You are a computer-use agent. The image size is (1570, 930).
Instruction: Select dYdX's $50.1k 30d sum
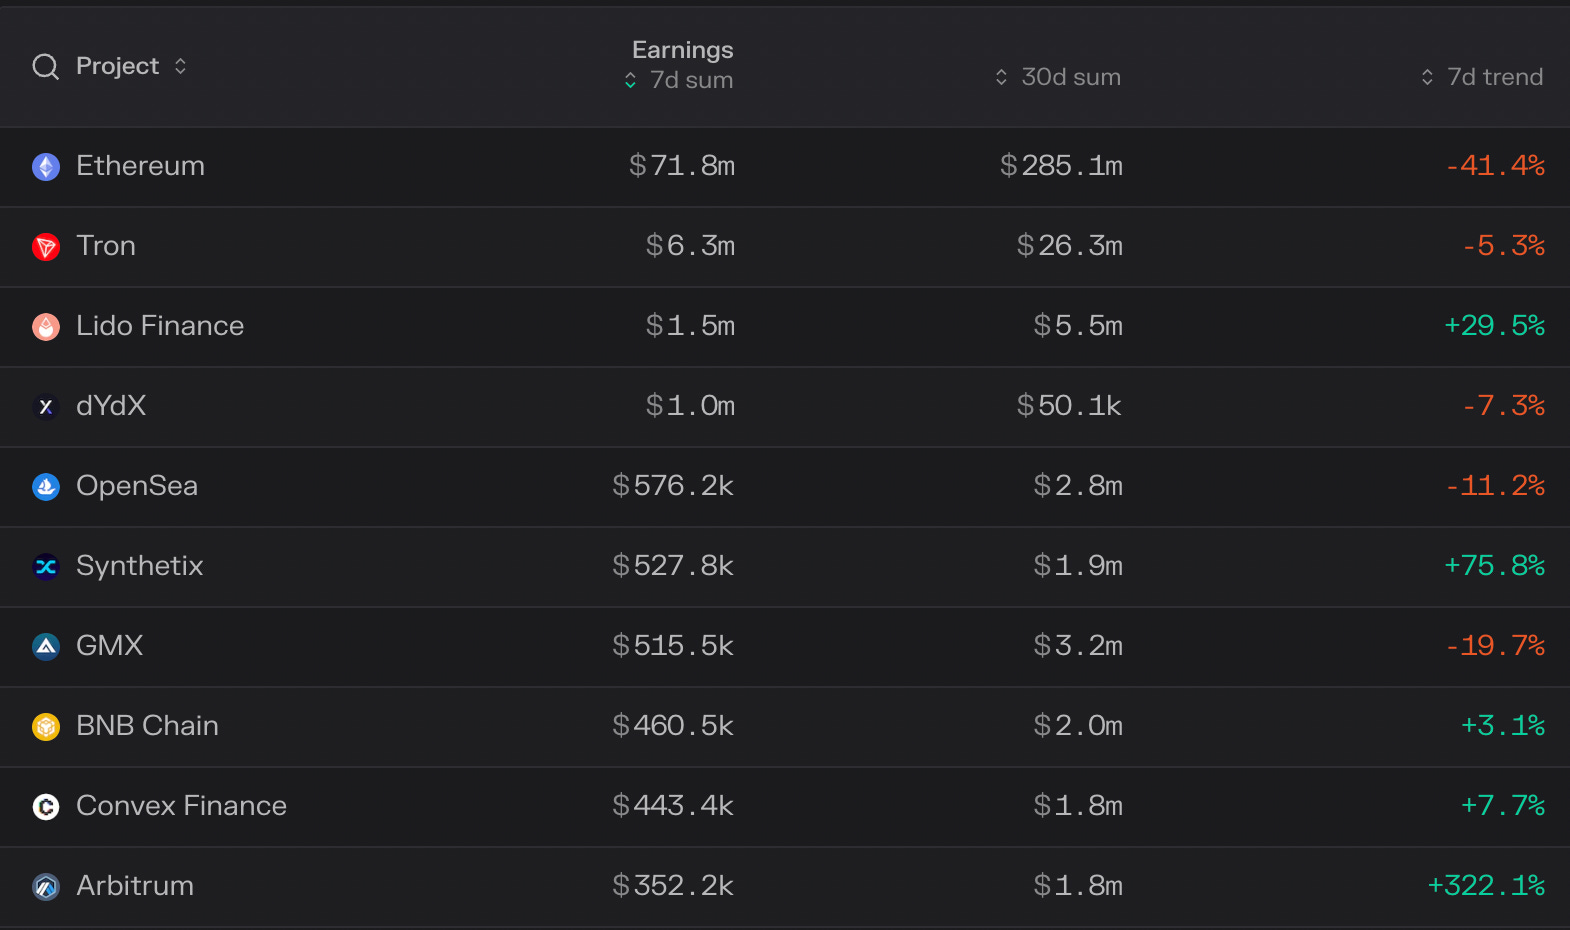pos(1069,406)
